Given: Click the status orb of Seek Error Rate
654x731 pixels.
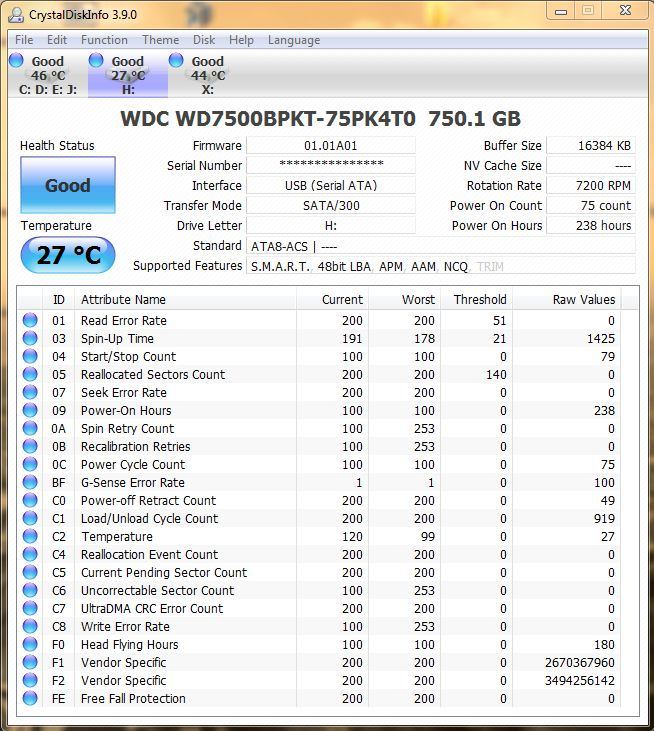Looking at the screenshot, I should point(30,392).
